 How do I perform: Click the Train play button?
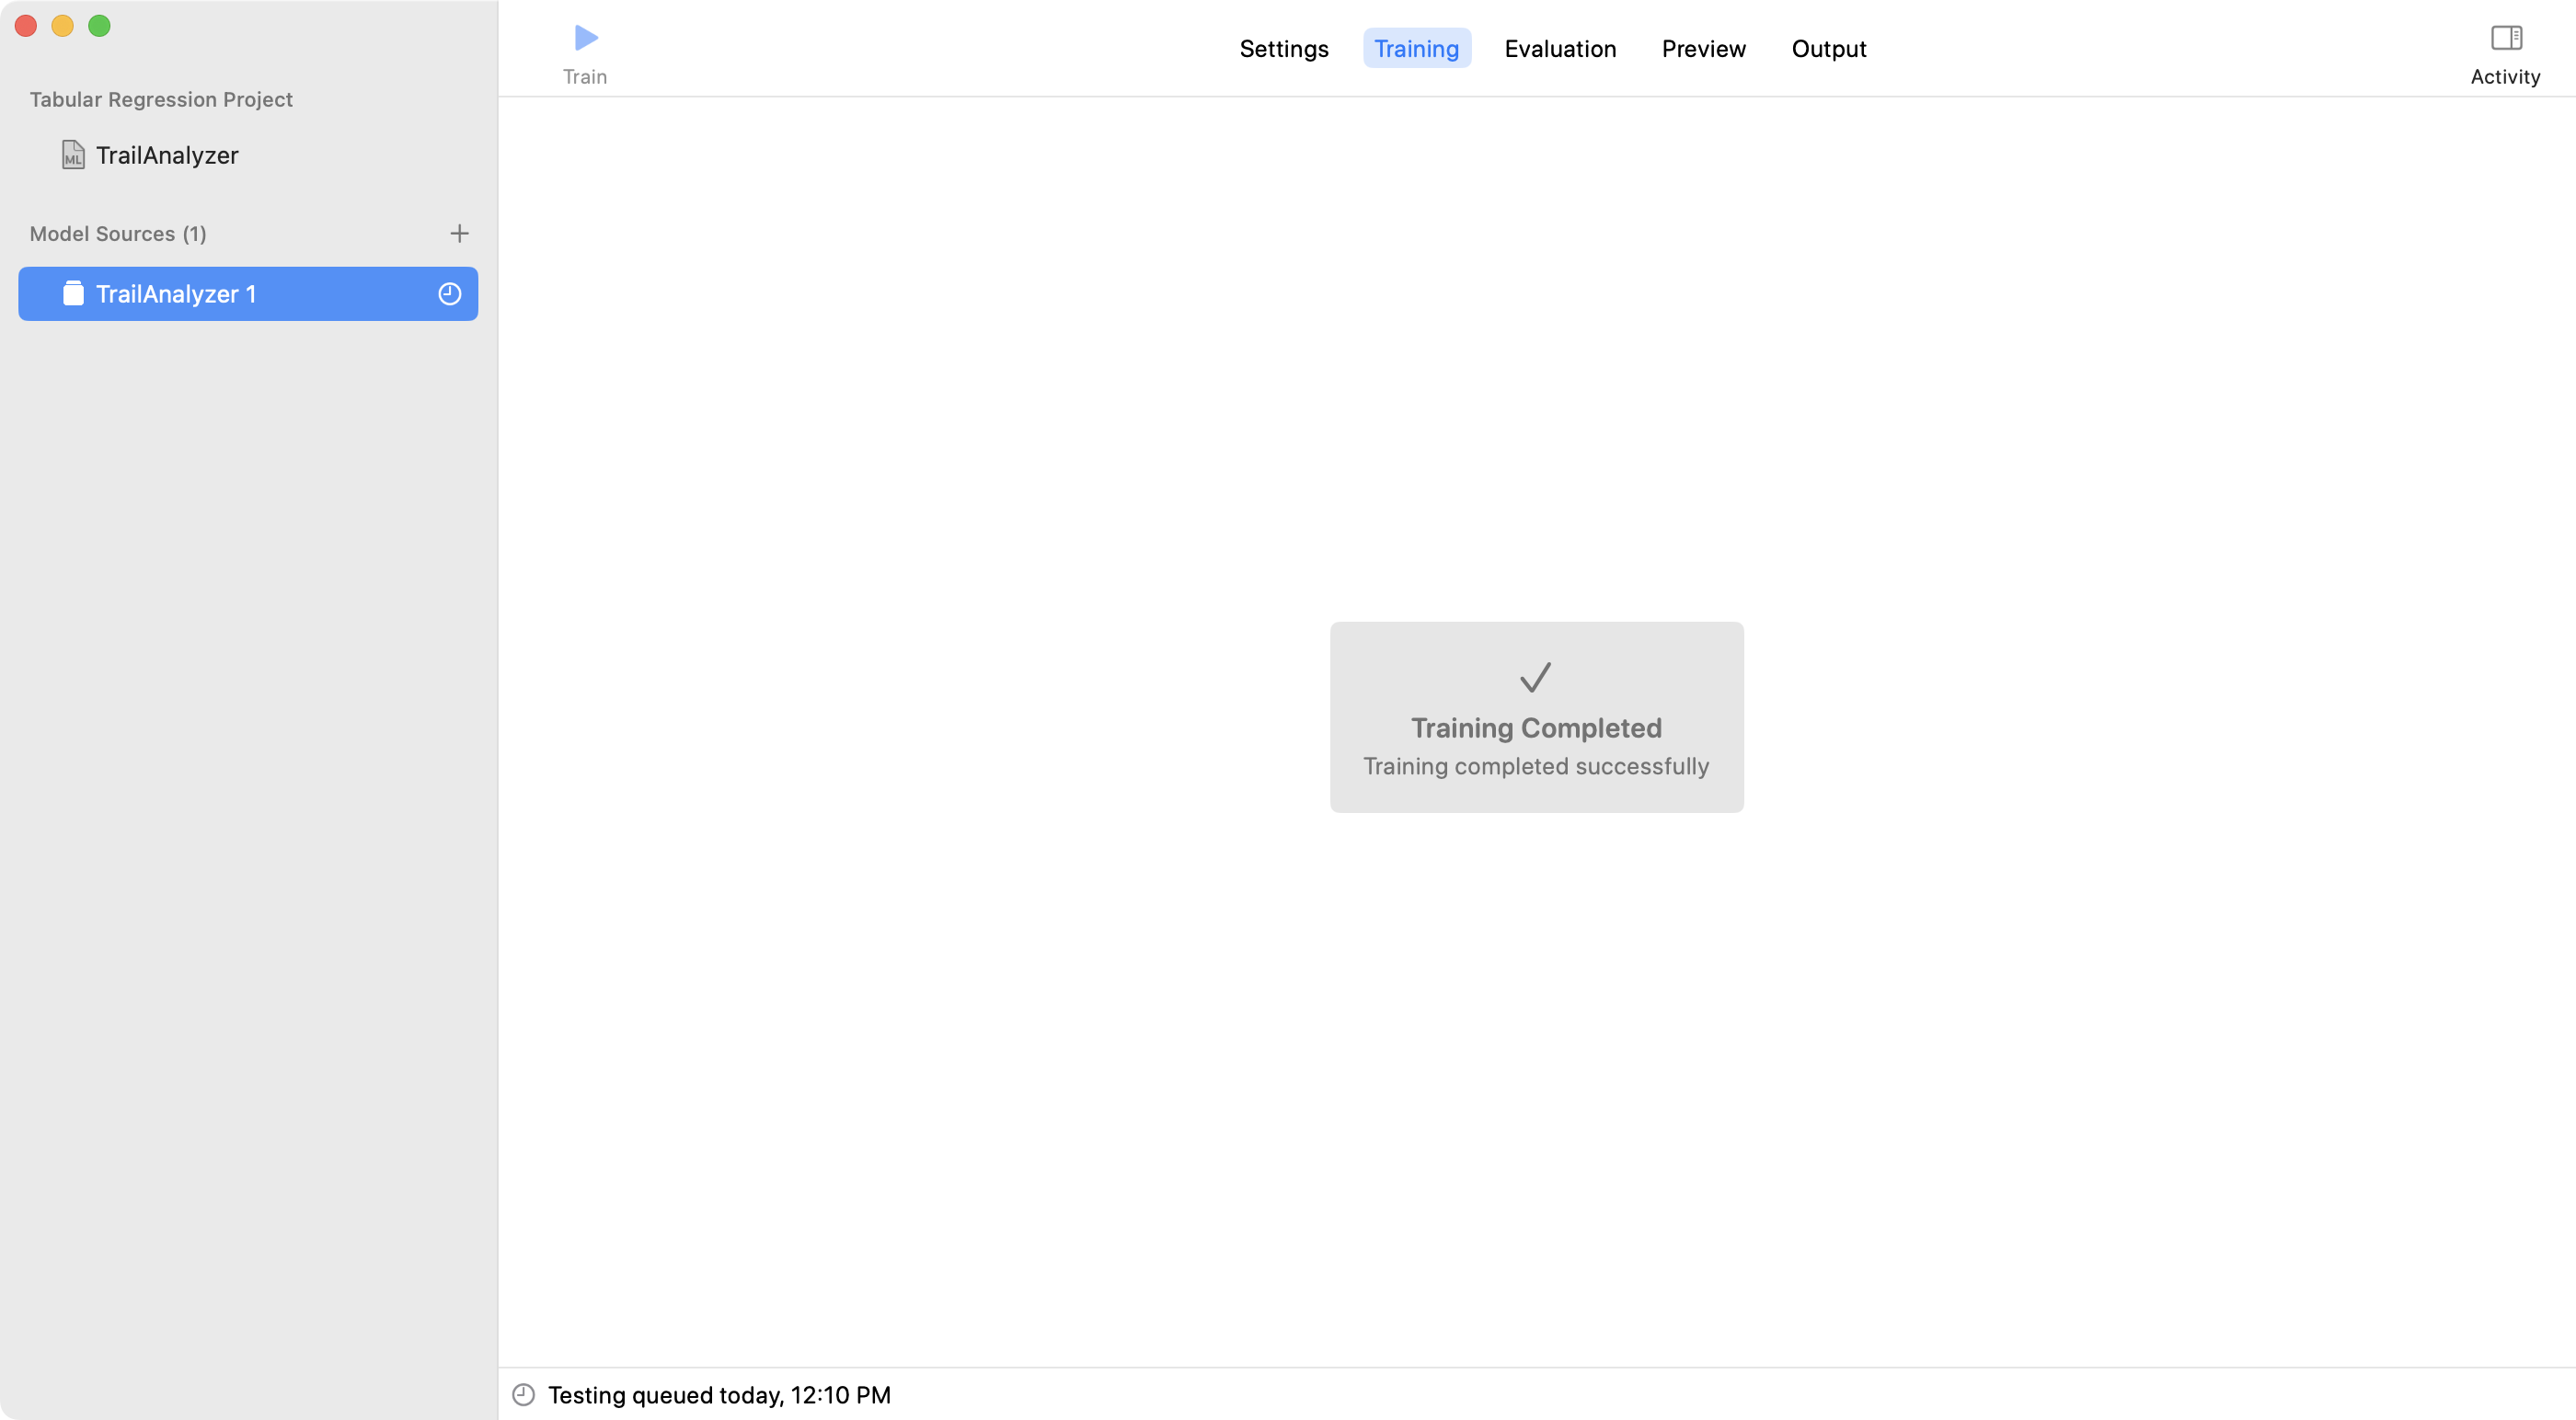coord(586,38)
